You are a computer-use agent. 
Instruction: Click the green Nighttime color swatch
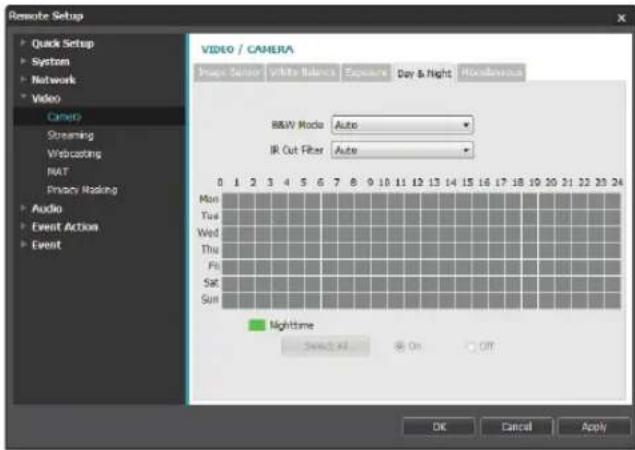[x=257, y=325]
